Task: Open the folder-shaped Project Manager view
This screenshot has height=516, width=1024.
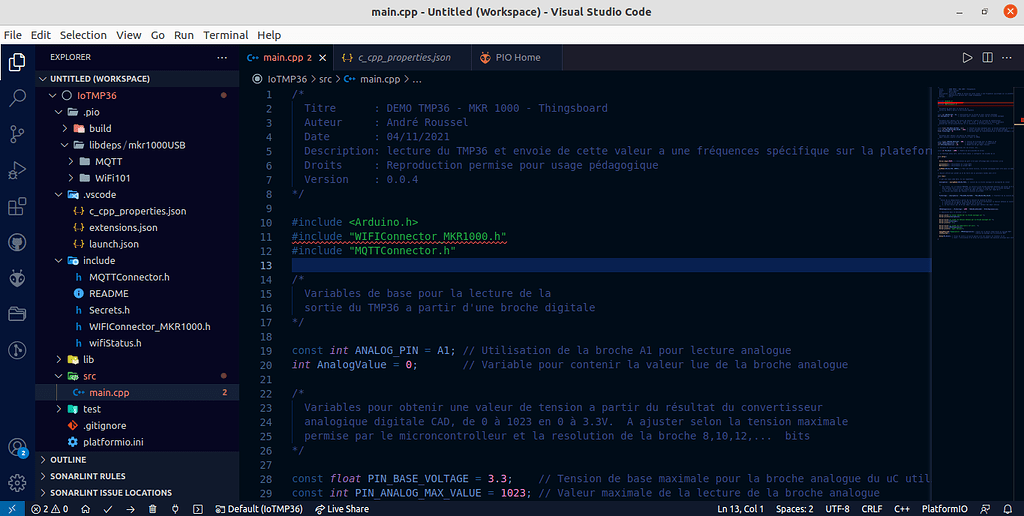Action: tap(17, 314)
